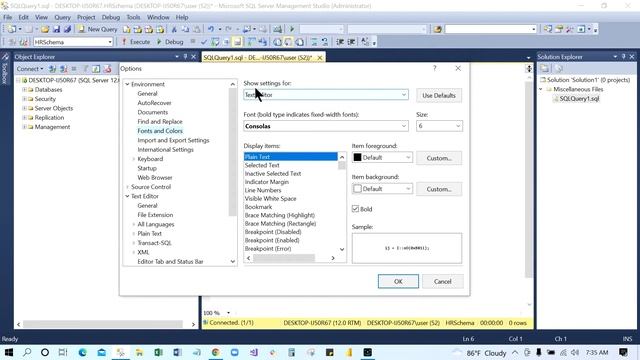Viewport: 640px width, 360px height.
Task: Open Word from the taskbar
Action: [178, 353]
